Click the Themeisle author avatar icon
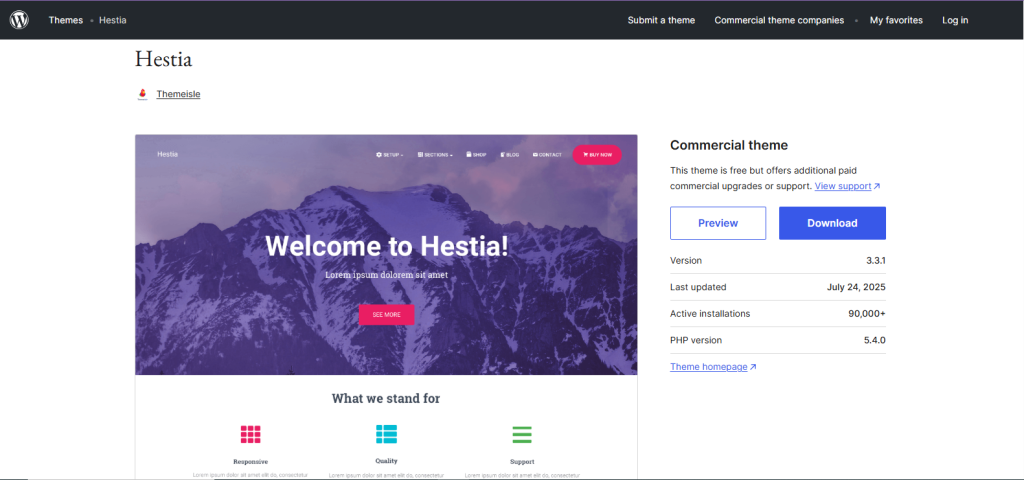 tap(142, 94)
